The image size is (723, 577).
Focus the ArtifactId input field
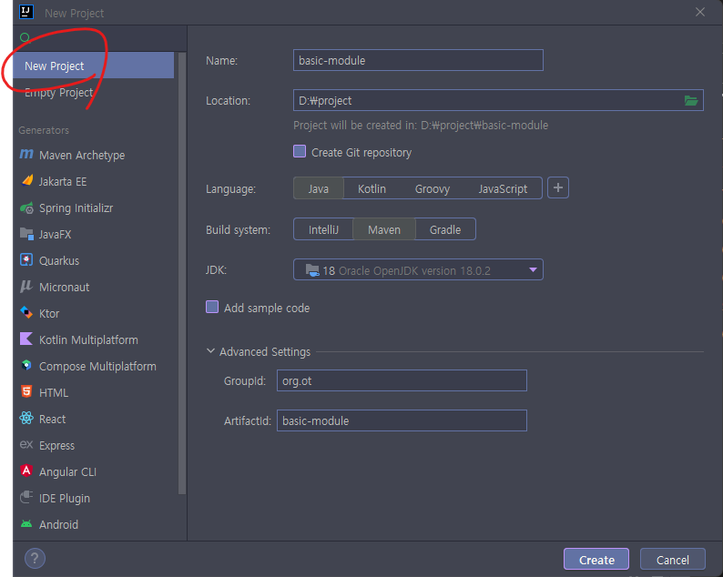(x=402, y=421)
